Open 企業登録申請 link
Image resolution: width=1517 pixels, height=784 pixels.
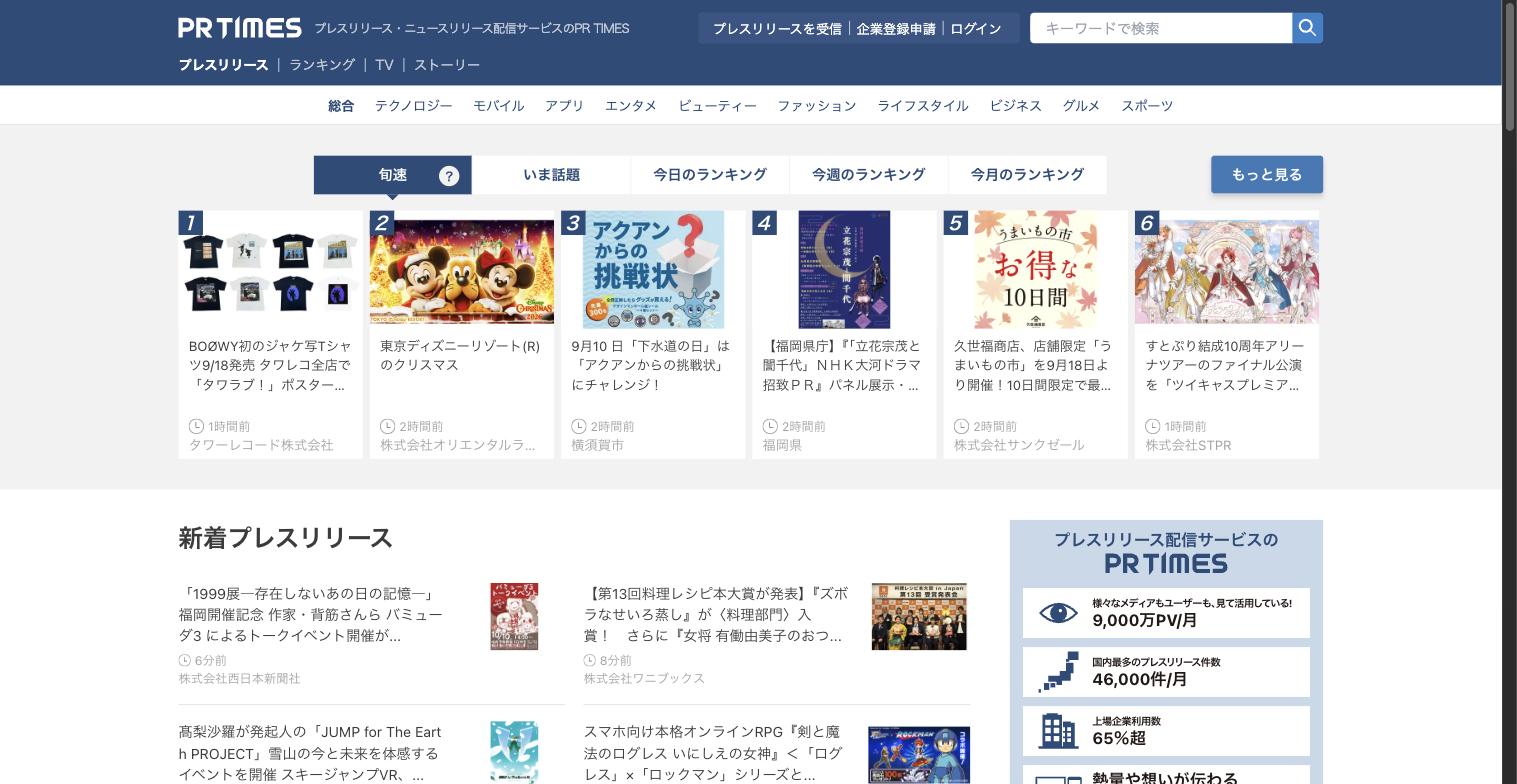click(x=896, y=29)
